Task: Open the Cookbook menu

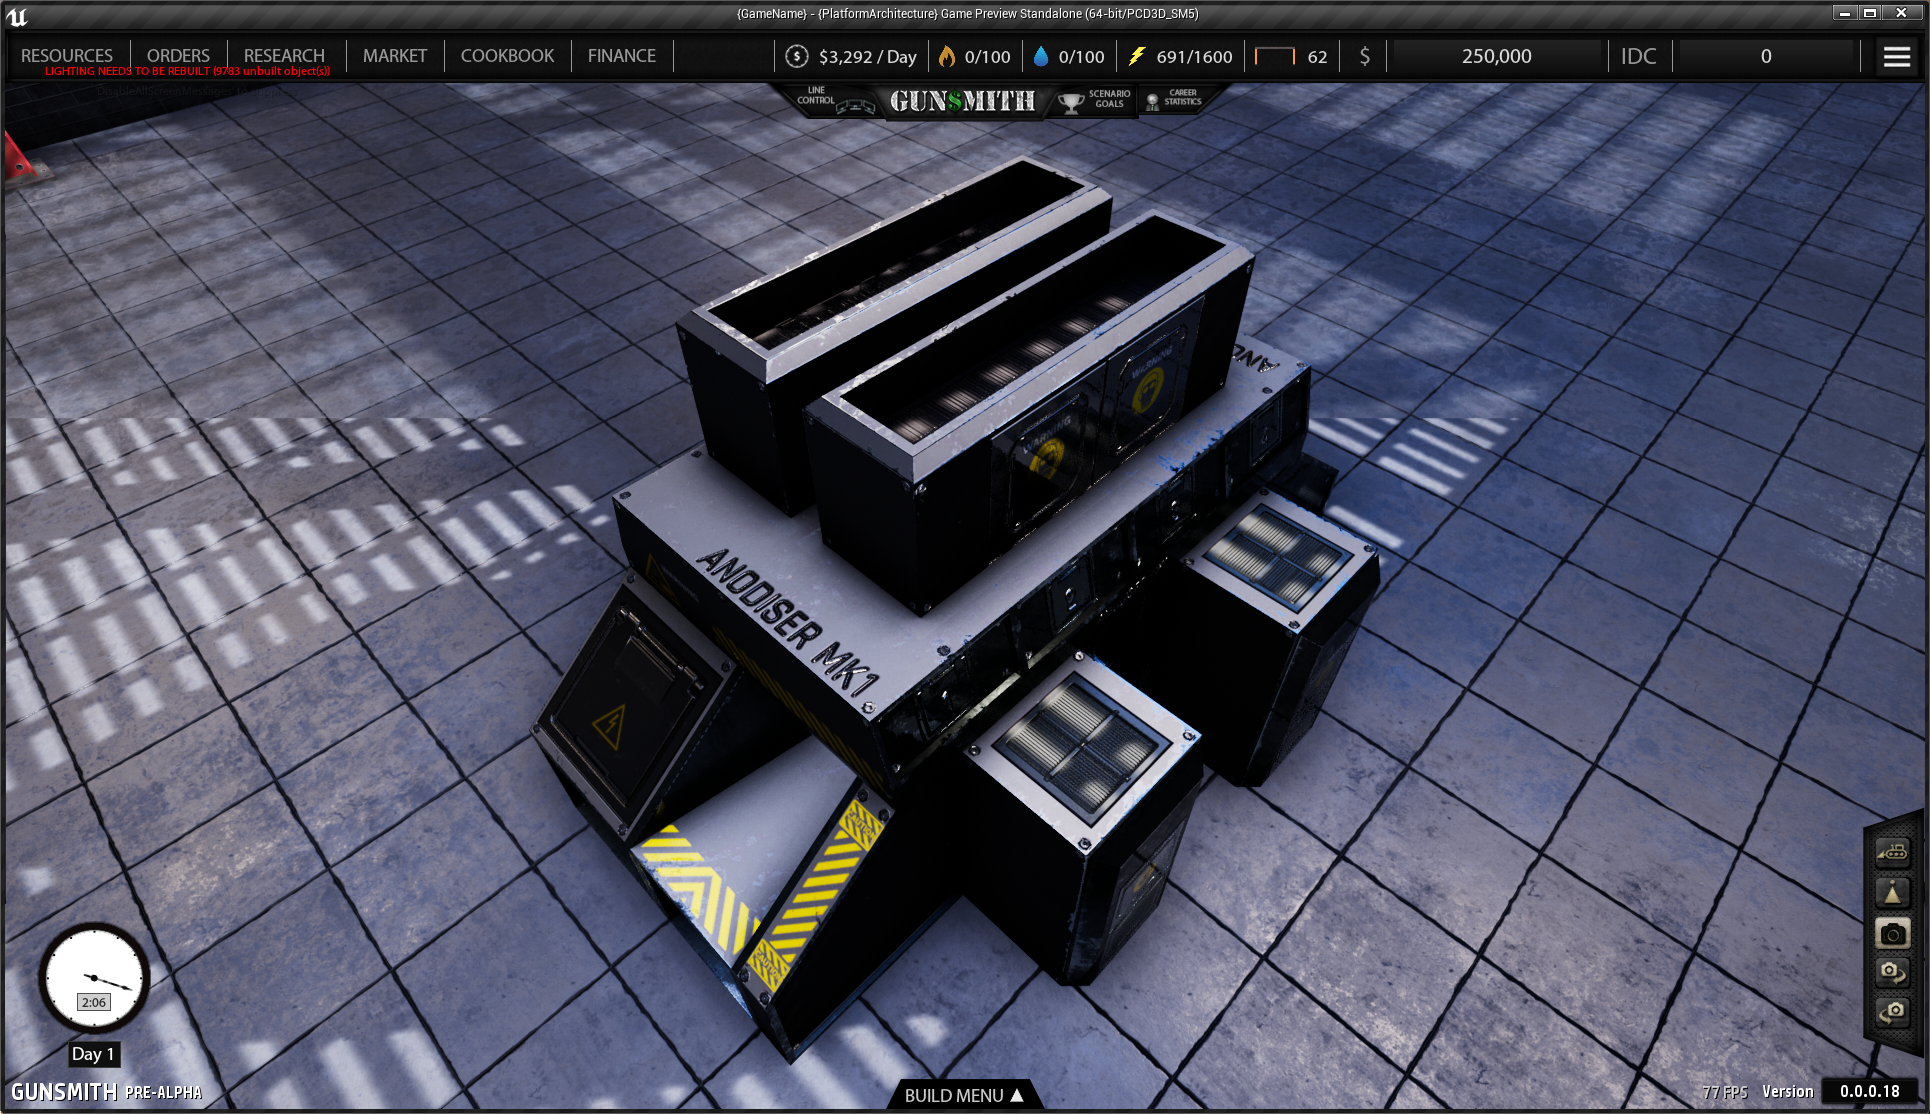Action: point(507,55)
